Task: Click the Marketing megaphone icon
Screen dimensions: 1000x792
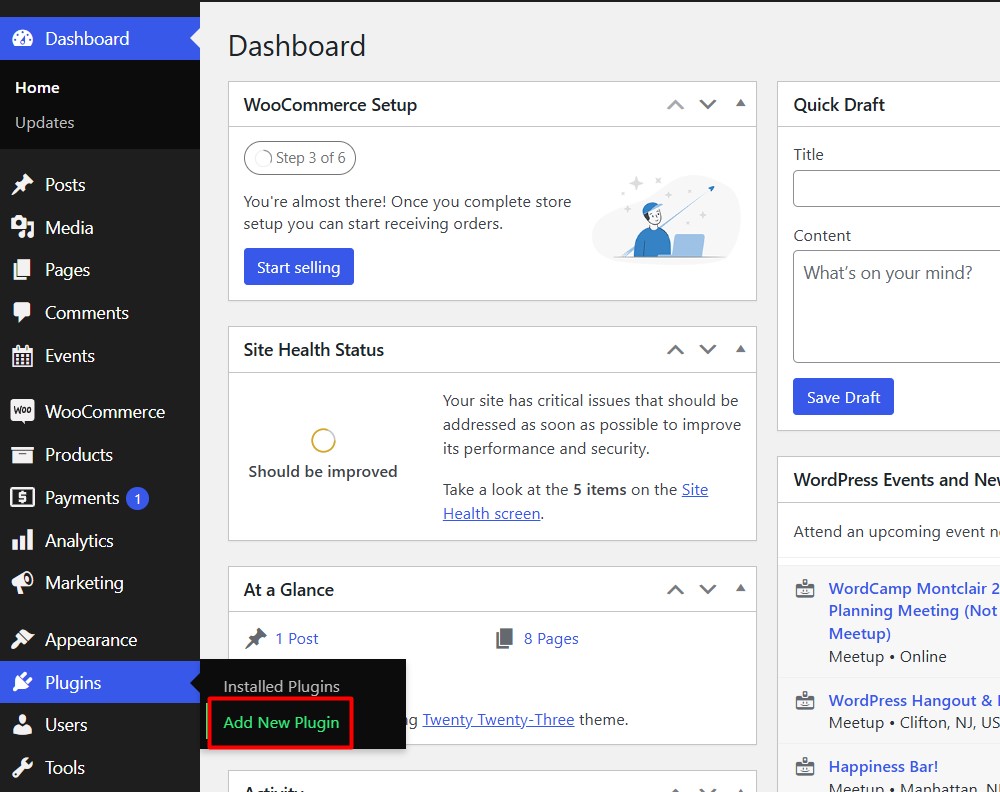Action: [x=23, y=582]
